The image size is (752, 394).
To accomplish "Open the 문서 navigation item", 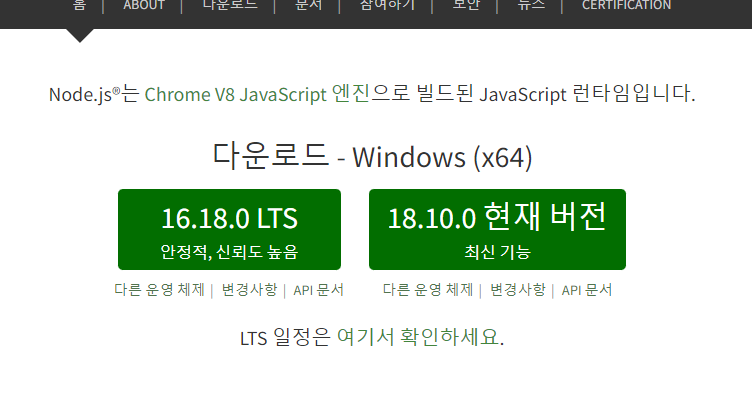I will (x=308, y=5).
